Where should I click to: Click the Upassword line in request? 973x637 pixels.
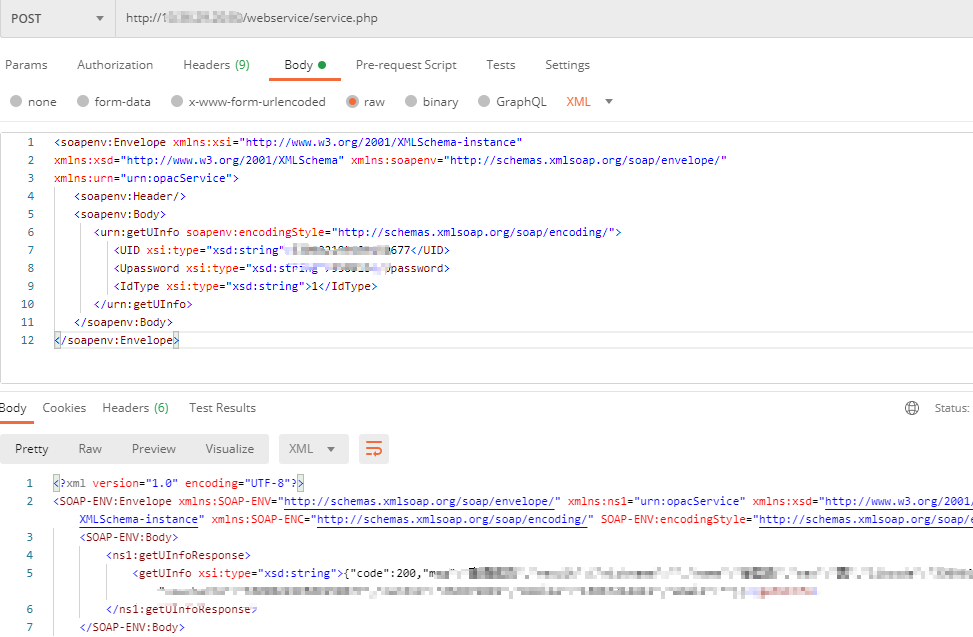[x=282, y=269]
